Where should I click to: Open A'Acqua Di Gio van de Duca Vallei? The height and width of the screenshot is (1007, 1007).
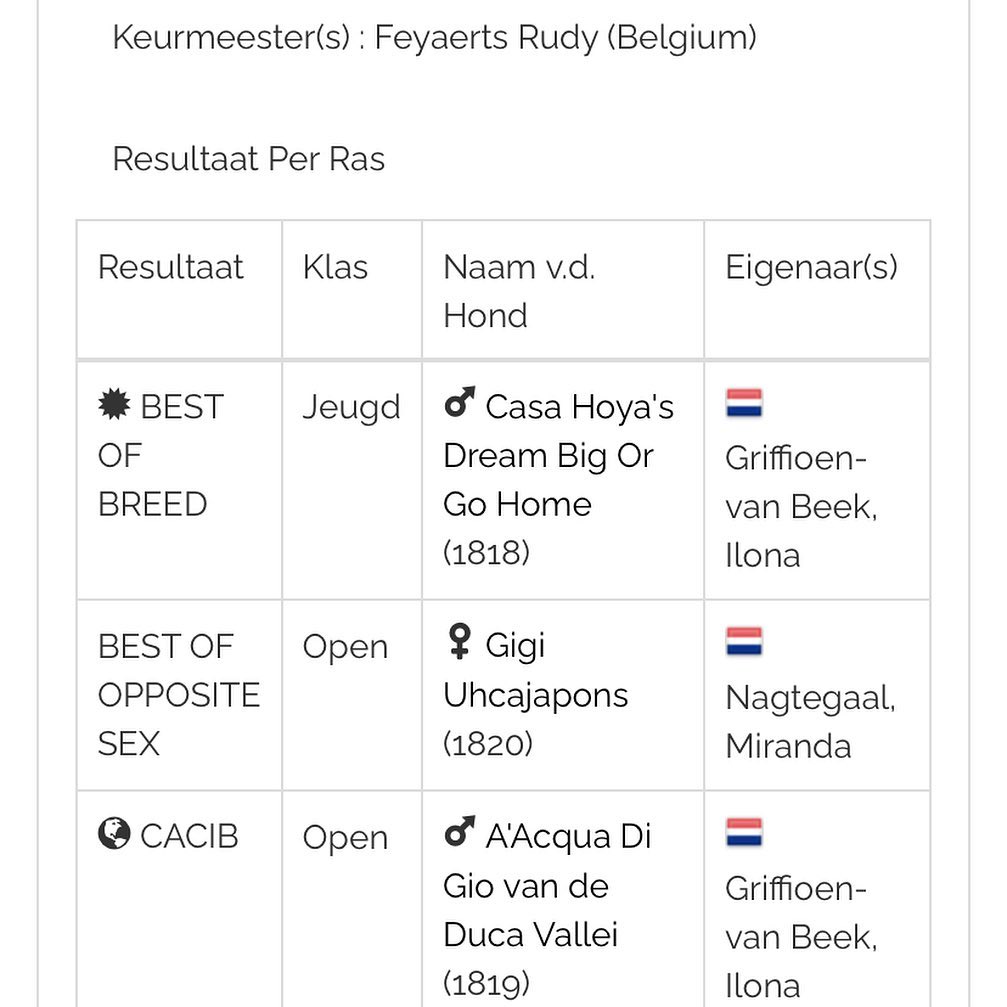547,909
